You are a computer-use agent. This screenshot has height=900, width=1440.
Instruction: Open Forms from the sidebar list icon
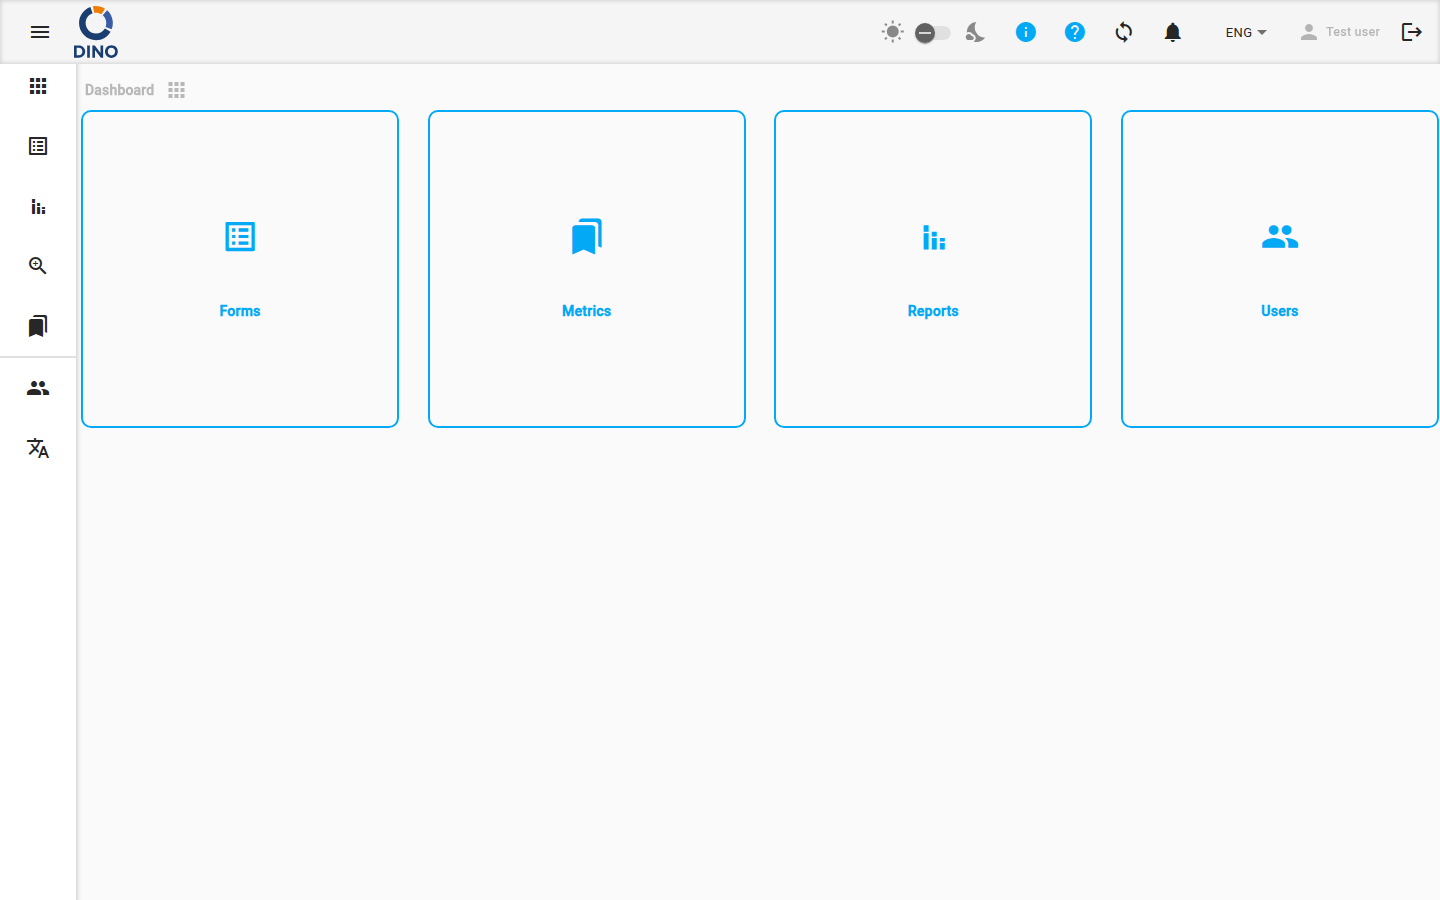[38, 146]
